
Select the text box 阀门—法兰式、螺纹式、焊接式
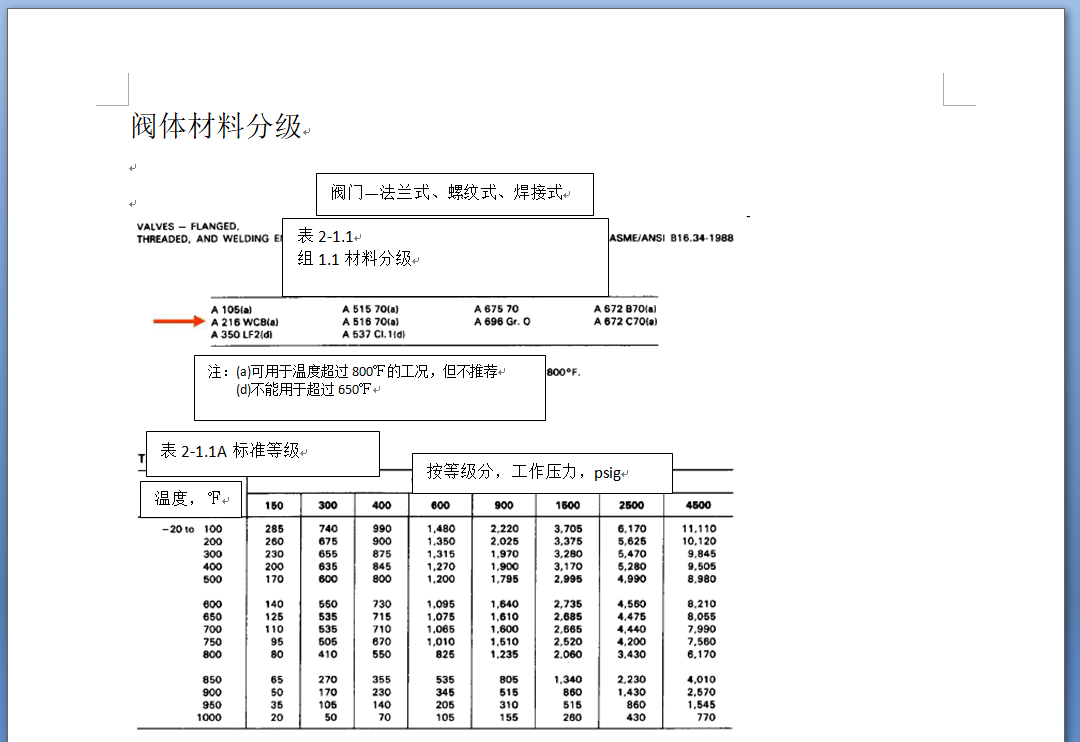[x=455, y=194]
